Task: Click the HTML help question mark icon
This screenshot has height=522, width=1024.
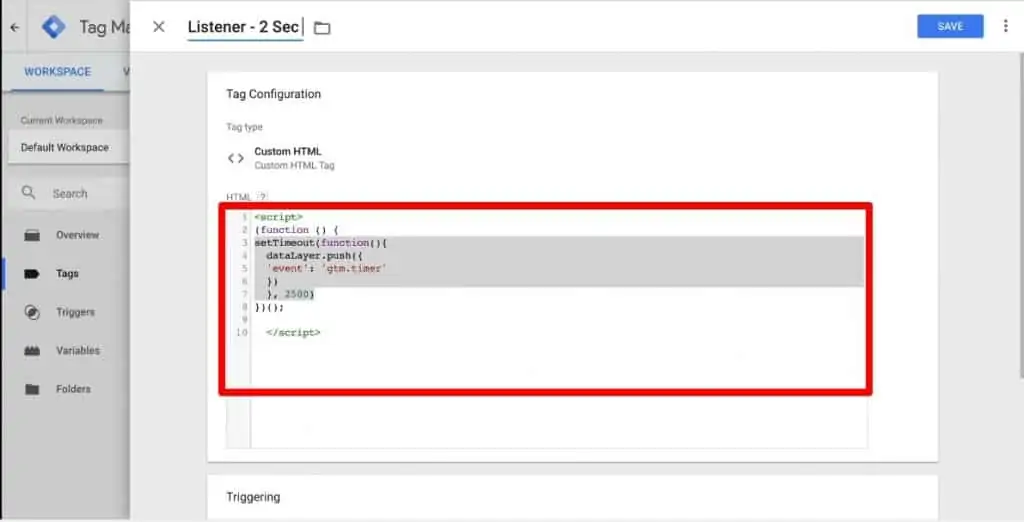Action: pos(262,197)
